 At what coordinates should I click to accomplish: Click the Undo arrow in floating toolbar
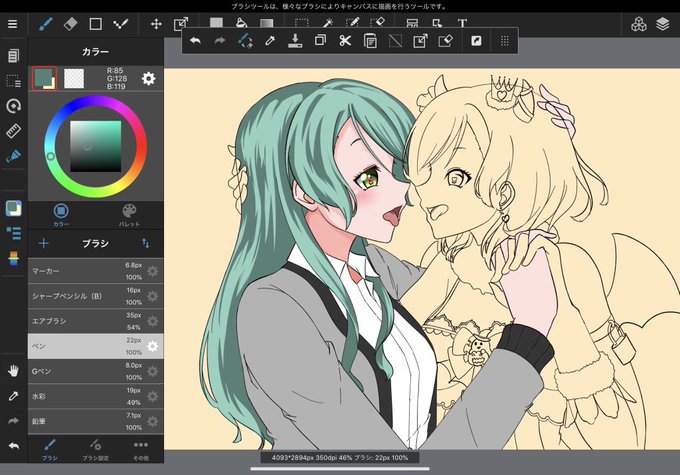(195, 41)
